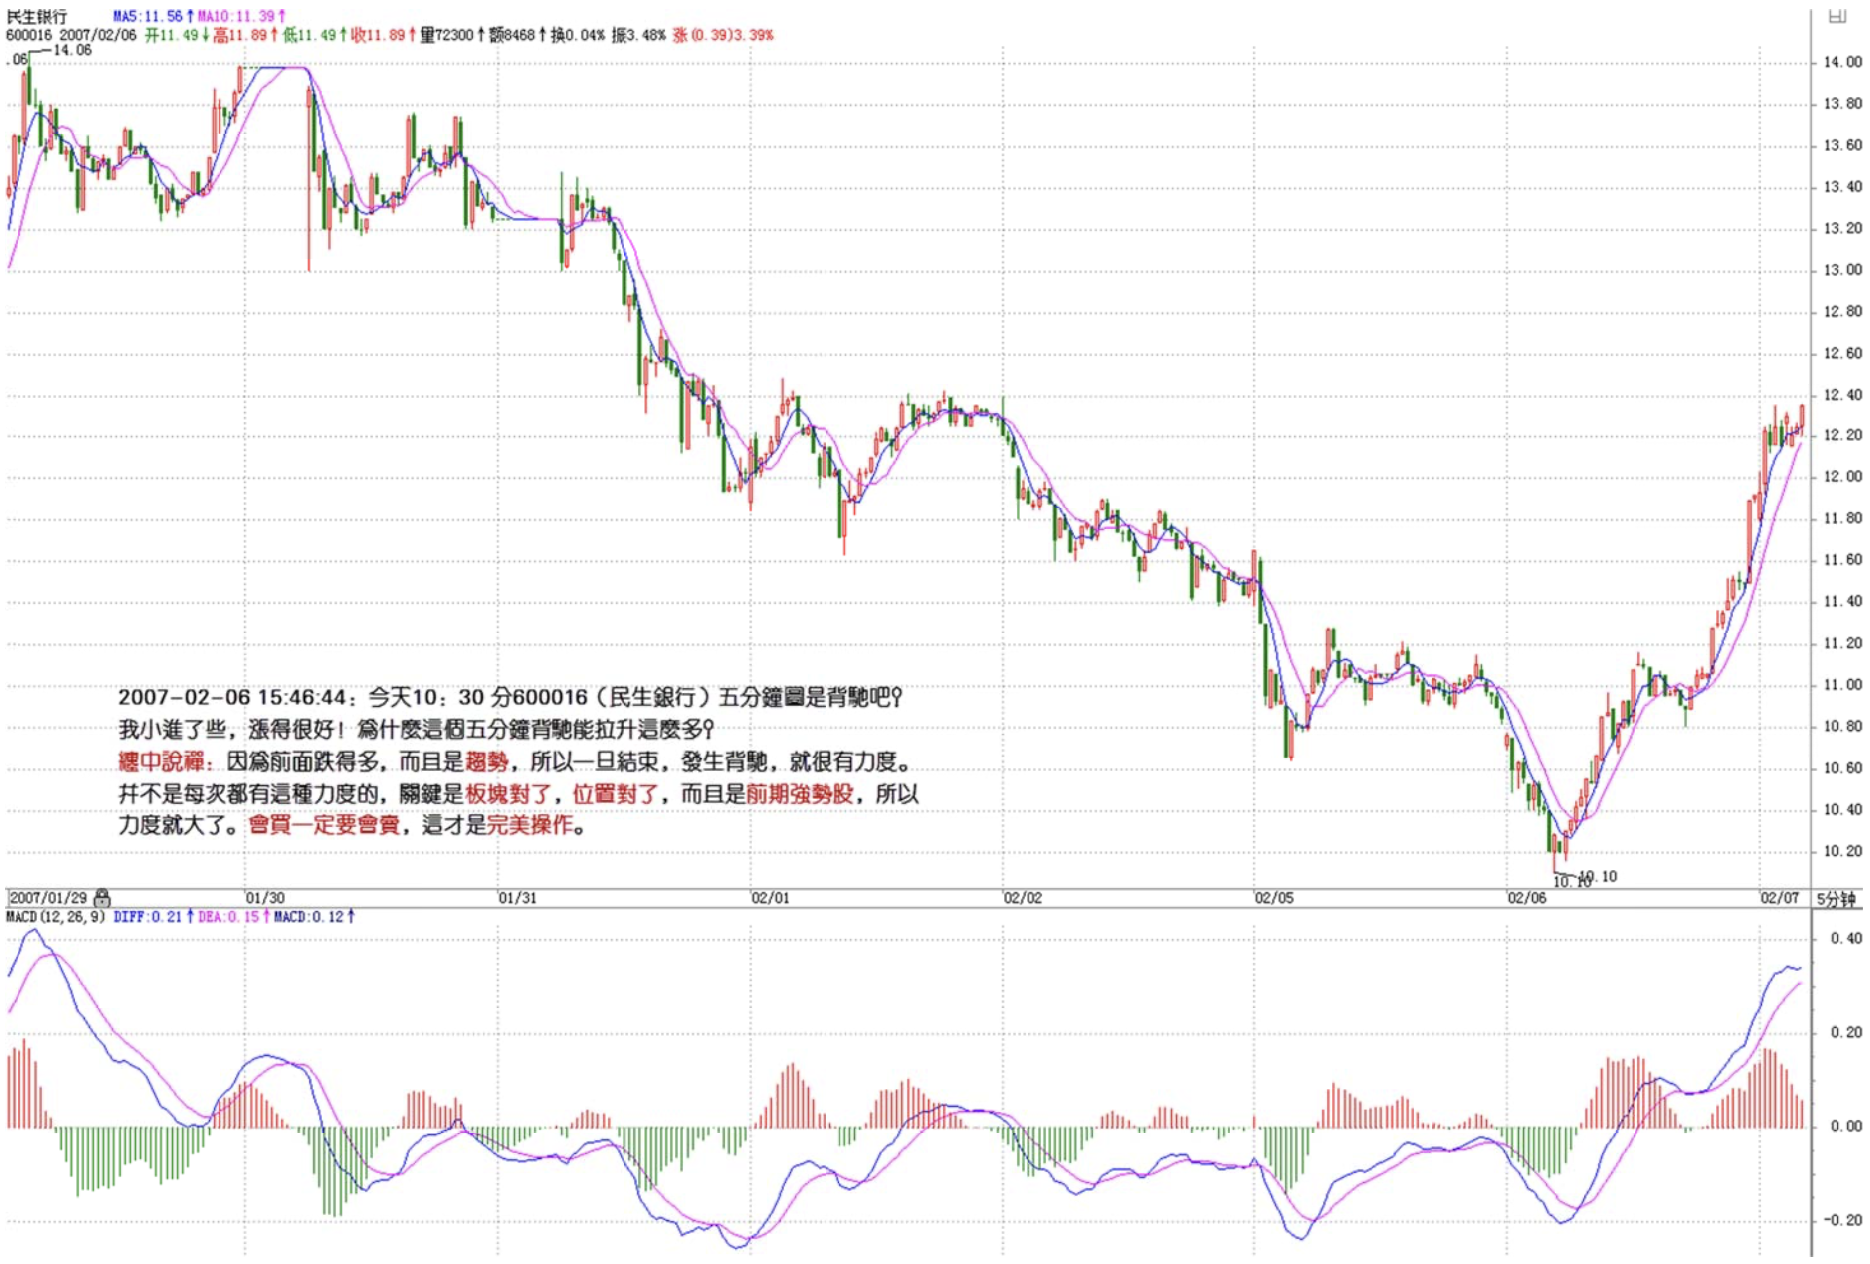Click the 12.00 price axis label
The width and height of the screenshot is (1870, 1264).
click(x=1842, y=477)
